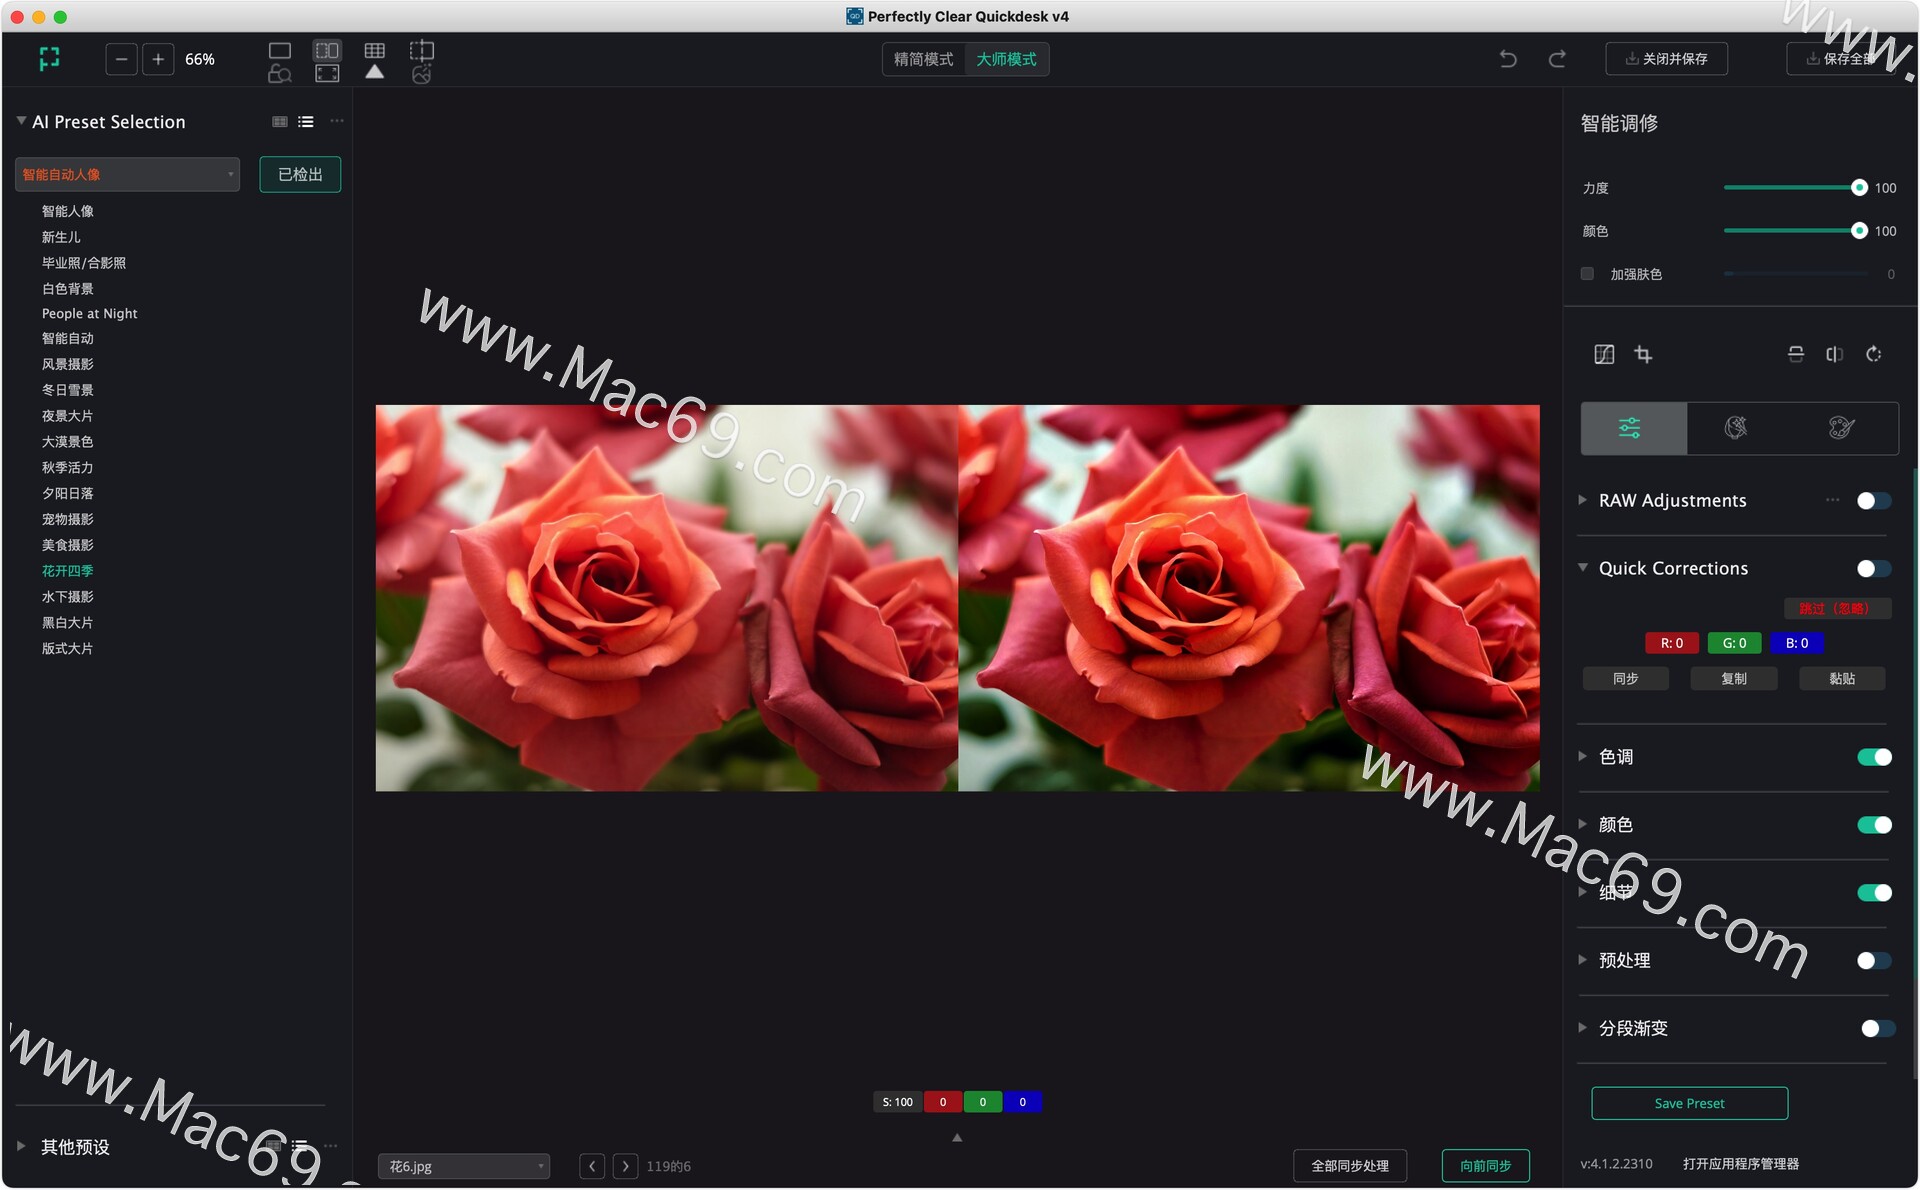Click the white triangle histogram warning icon
Screen dimensions: 1920x1190
pos(375,72)
